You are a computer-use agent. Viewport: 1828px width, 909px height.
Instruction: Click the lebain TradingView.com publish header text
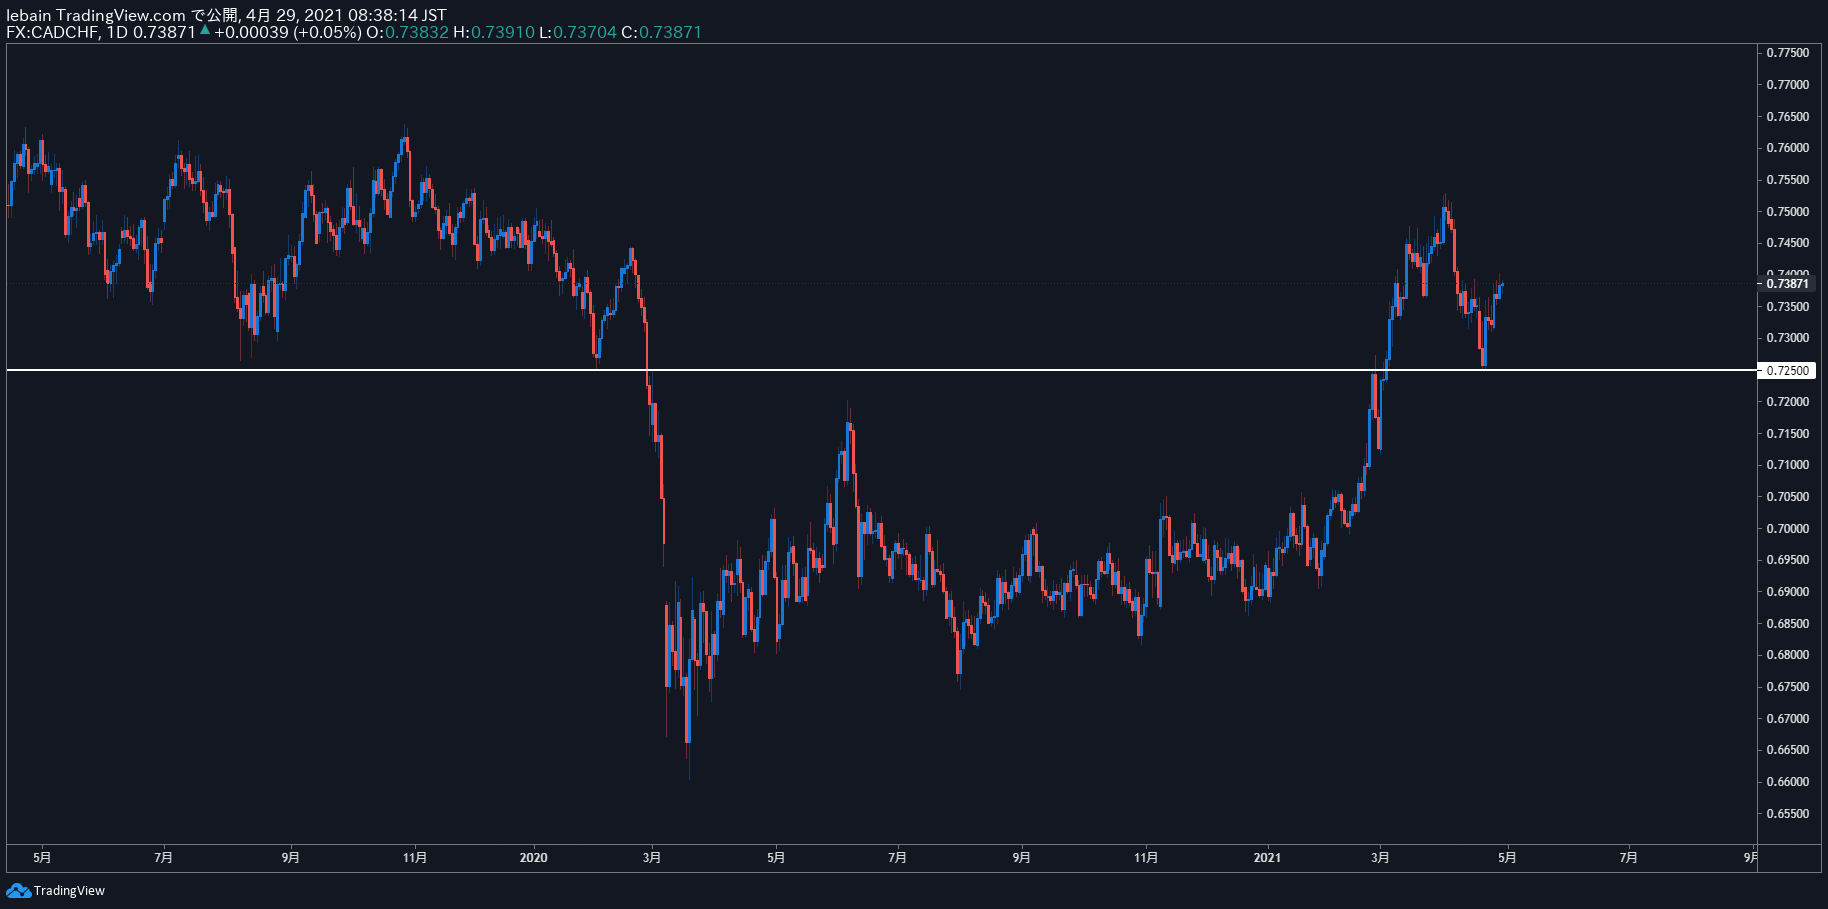pyautogui.click(x=226, y=15)
